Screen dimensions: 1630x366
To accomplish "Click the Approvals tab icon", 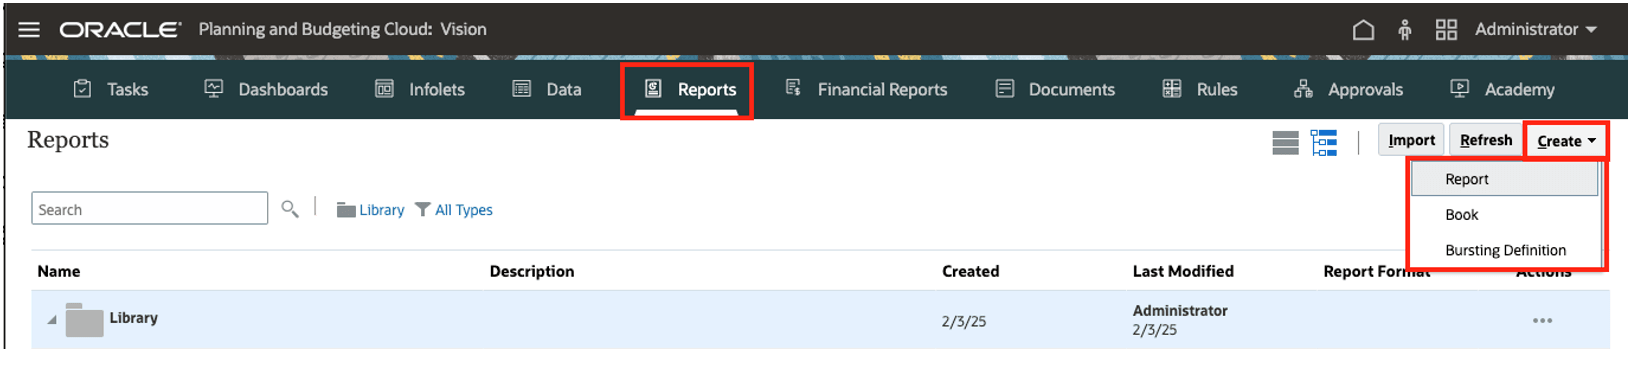I will (1303, 88).
